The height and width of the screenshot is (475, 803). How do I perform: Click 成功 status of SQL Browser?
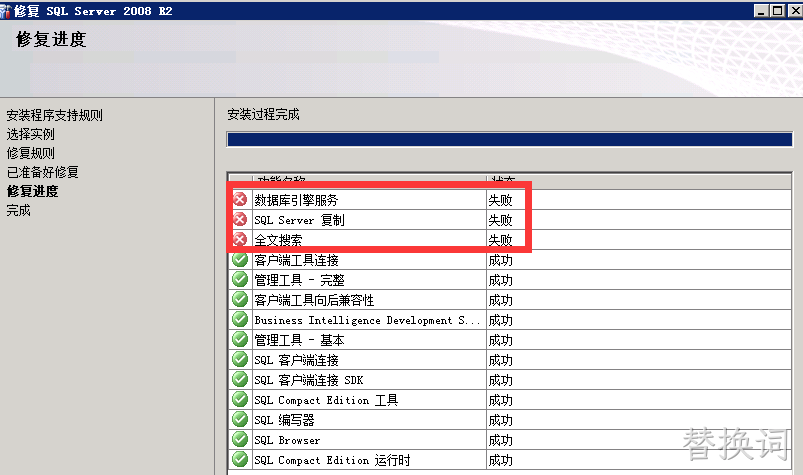[500, 440]
